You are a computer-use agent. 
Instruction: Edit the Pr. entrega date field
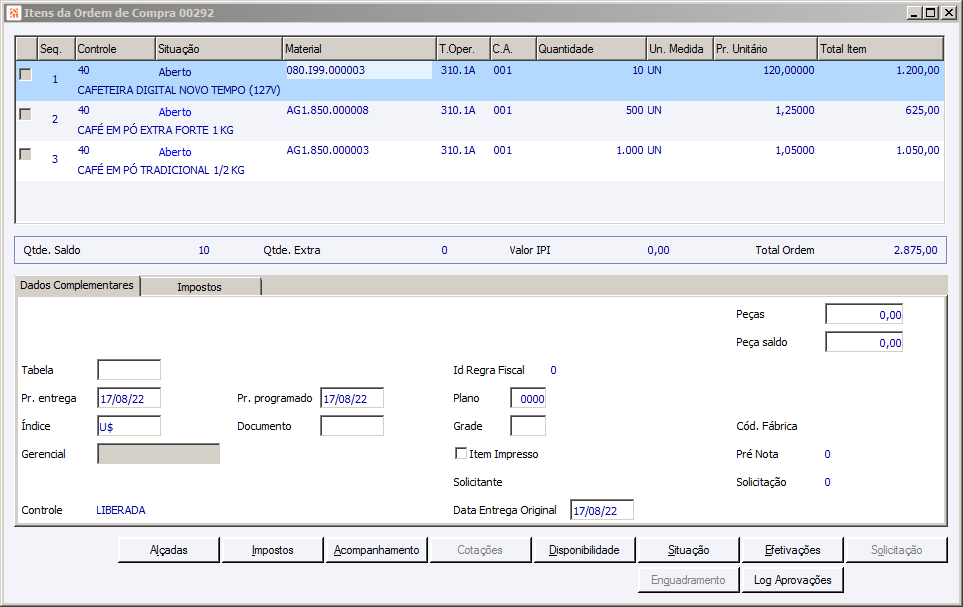tap(128, 398)
